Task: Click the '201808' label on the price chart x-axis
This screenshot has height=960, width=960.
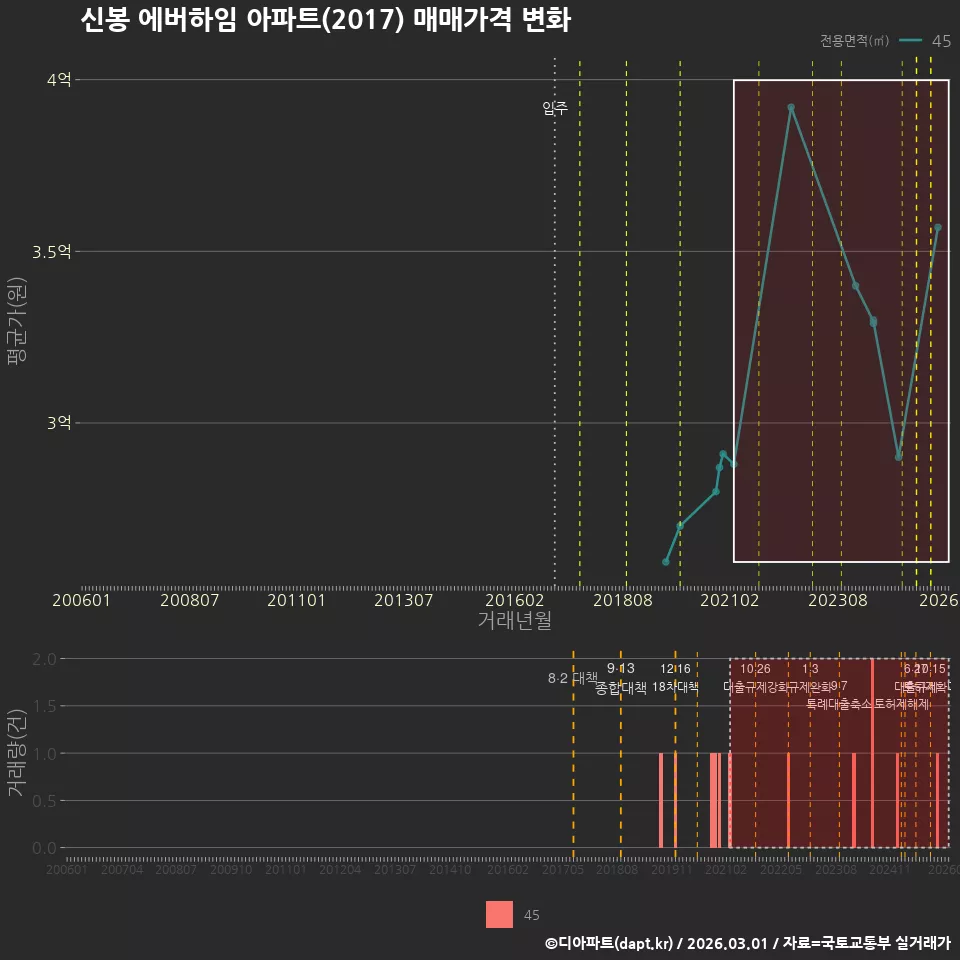Action: click(623, 600)
